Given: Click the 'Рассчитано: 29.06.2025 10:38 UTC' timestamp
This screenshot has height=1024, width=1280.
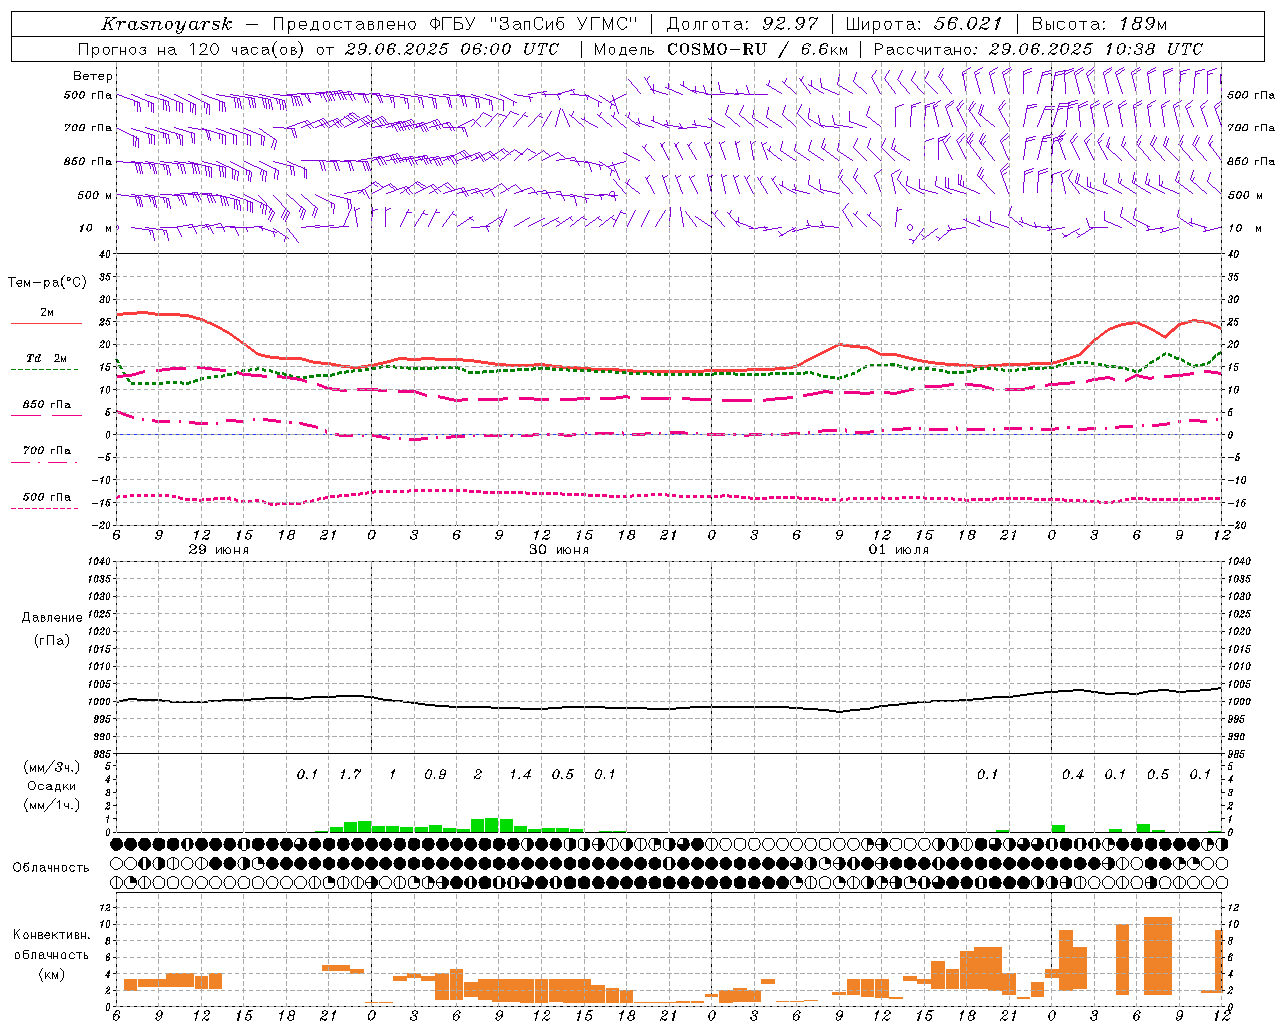Looking at the screenshot, I should click(1038, 49).
